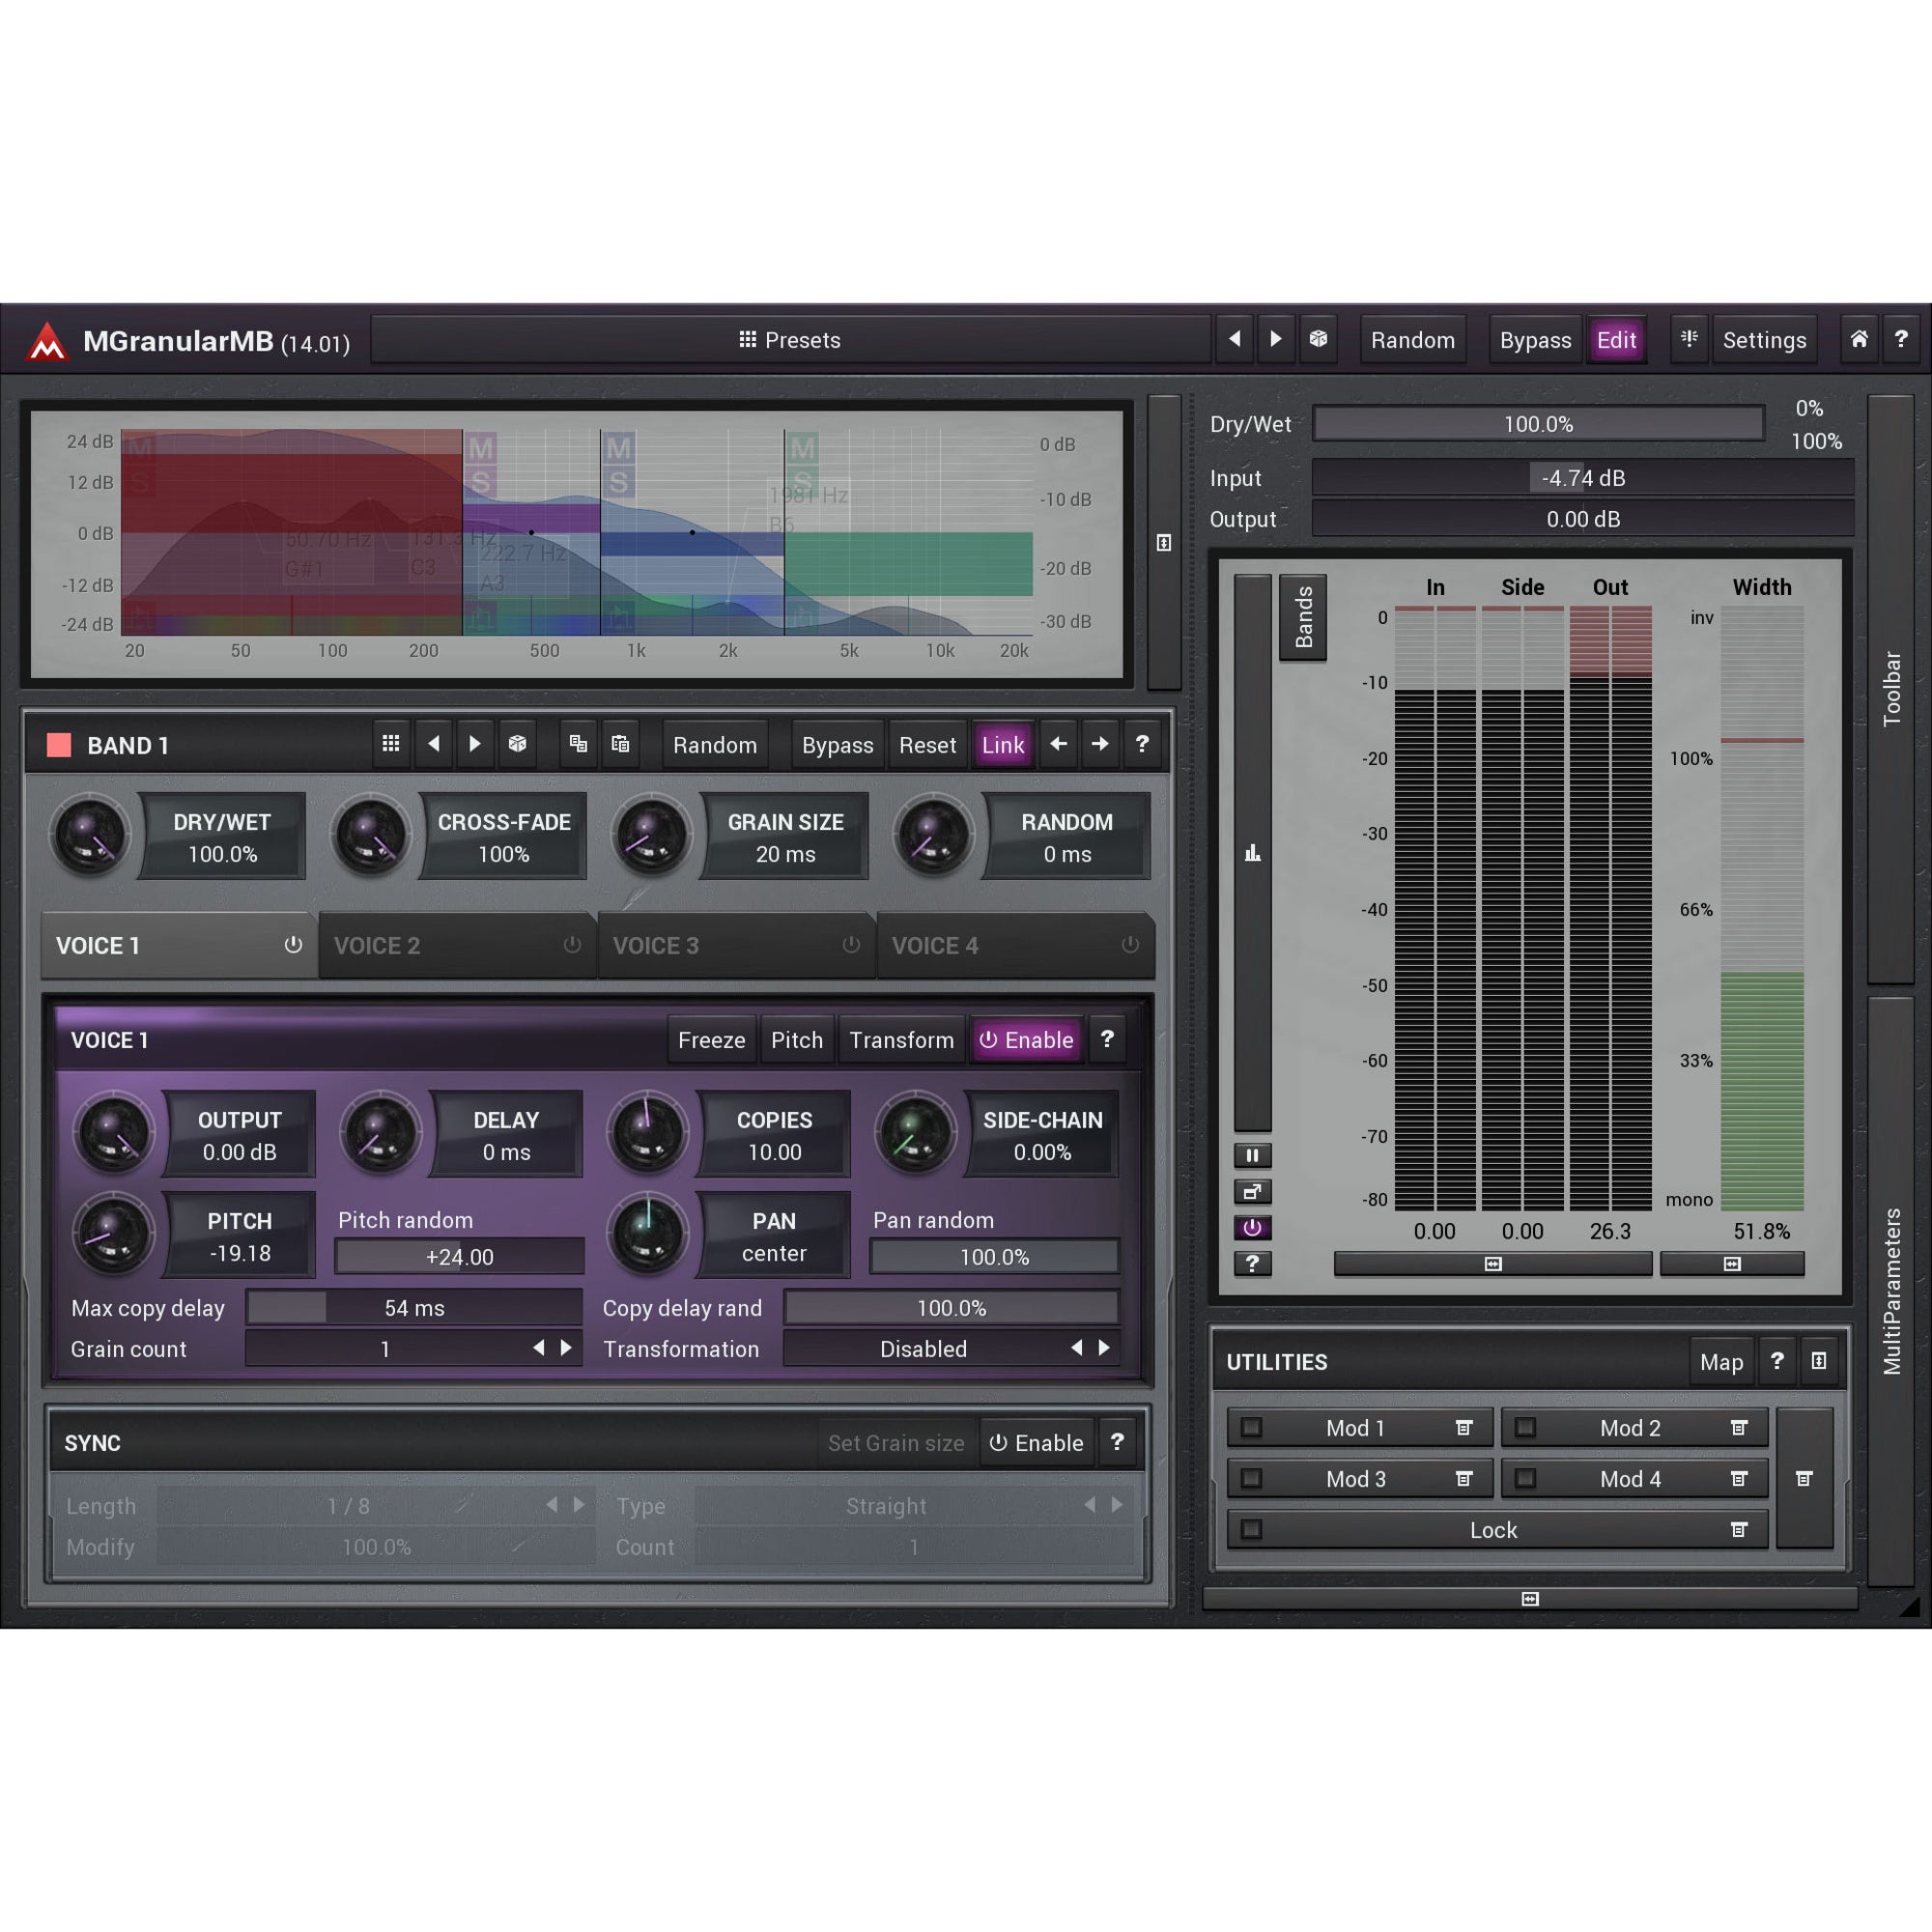The width and height of the screenshot is (1932, 1932).
Task: Increase Grain count with right arrow
Action: click(566, 1348)
